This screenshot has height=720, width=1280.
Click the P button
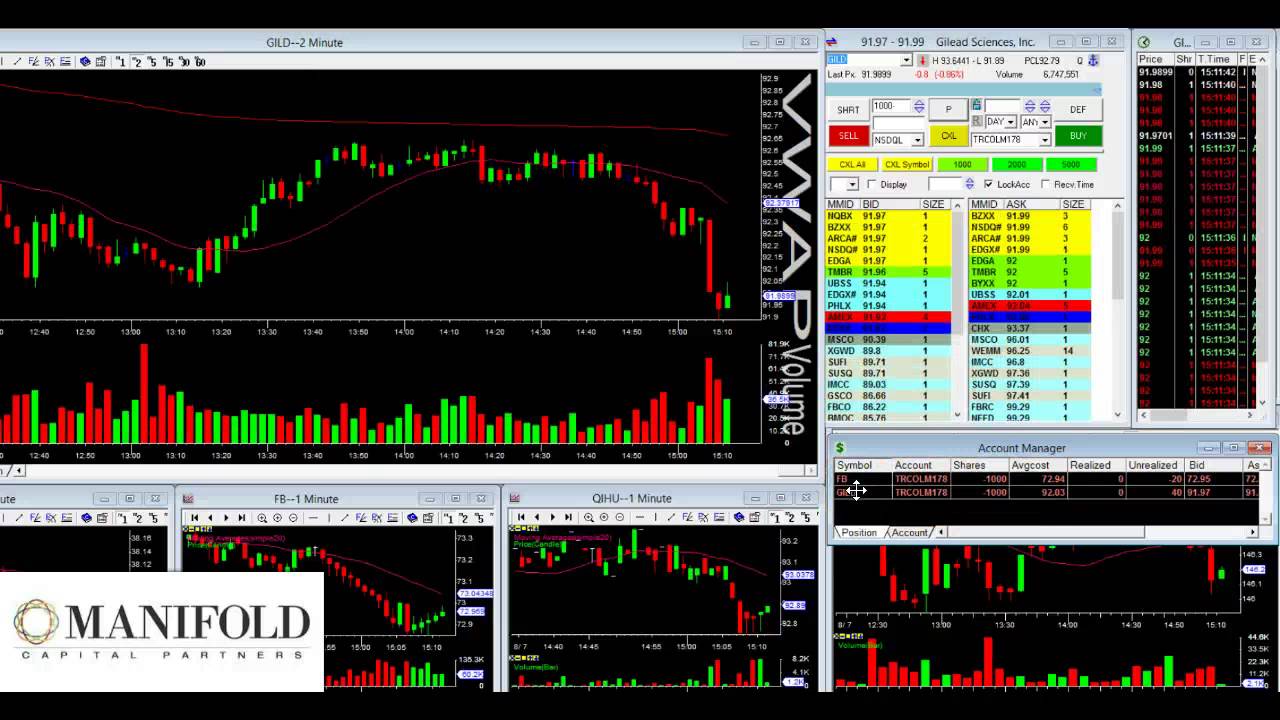(x=949, y=109)
